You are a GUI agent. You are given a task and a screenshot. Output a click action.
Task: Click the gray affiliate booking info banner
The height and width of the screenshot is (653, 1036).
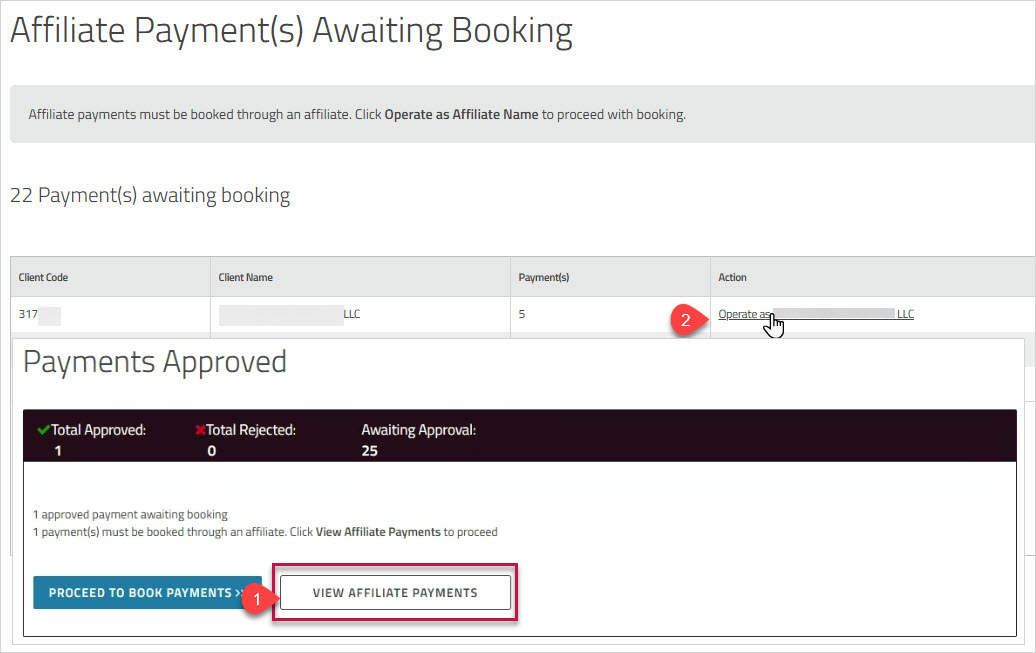click(x=520, y=114)
